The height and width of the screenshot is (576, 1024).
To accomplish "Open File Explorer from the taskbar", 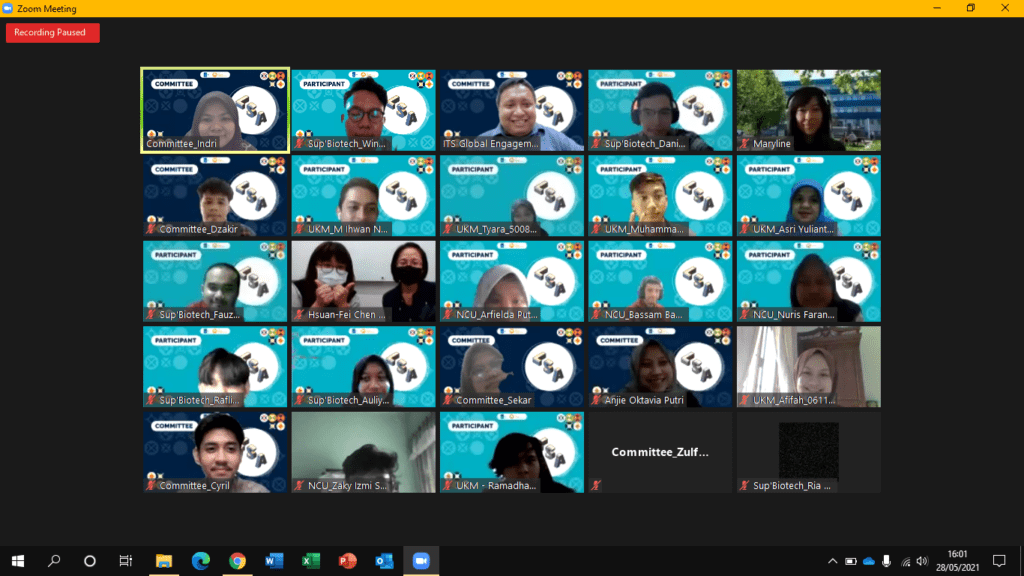I will 164,560.
